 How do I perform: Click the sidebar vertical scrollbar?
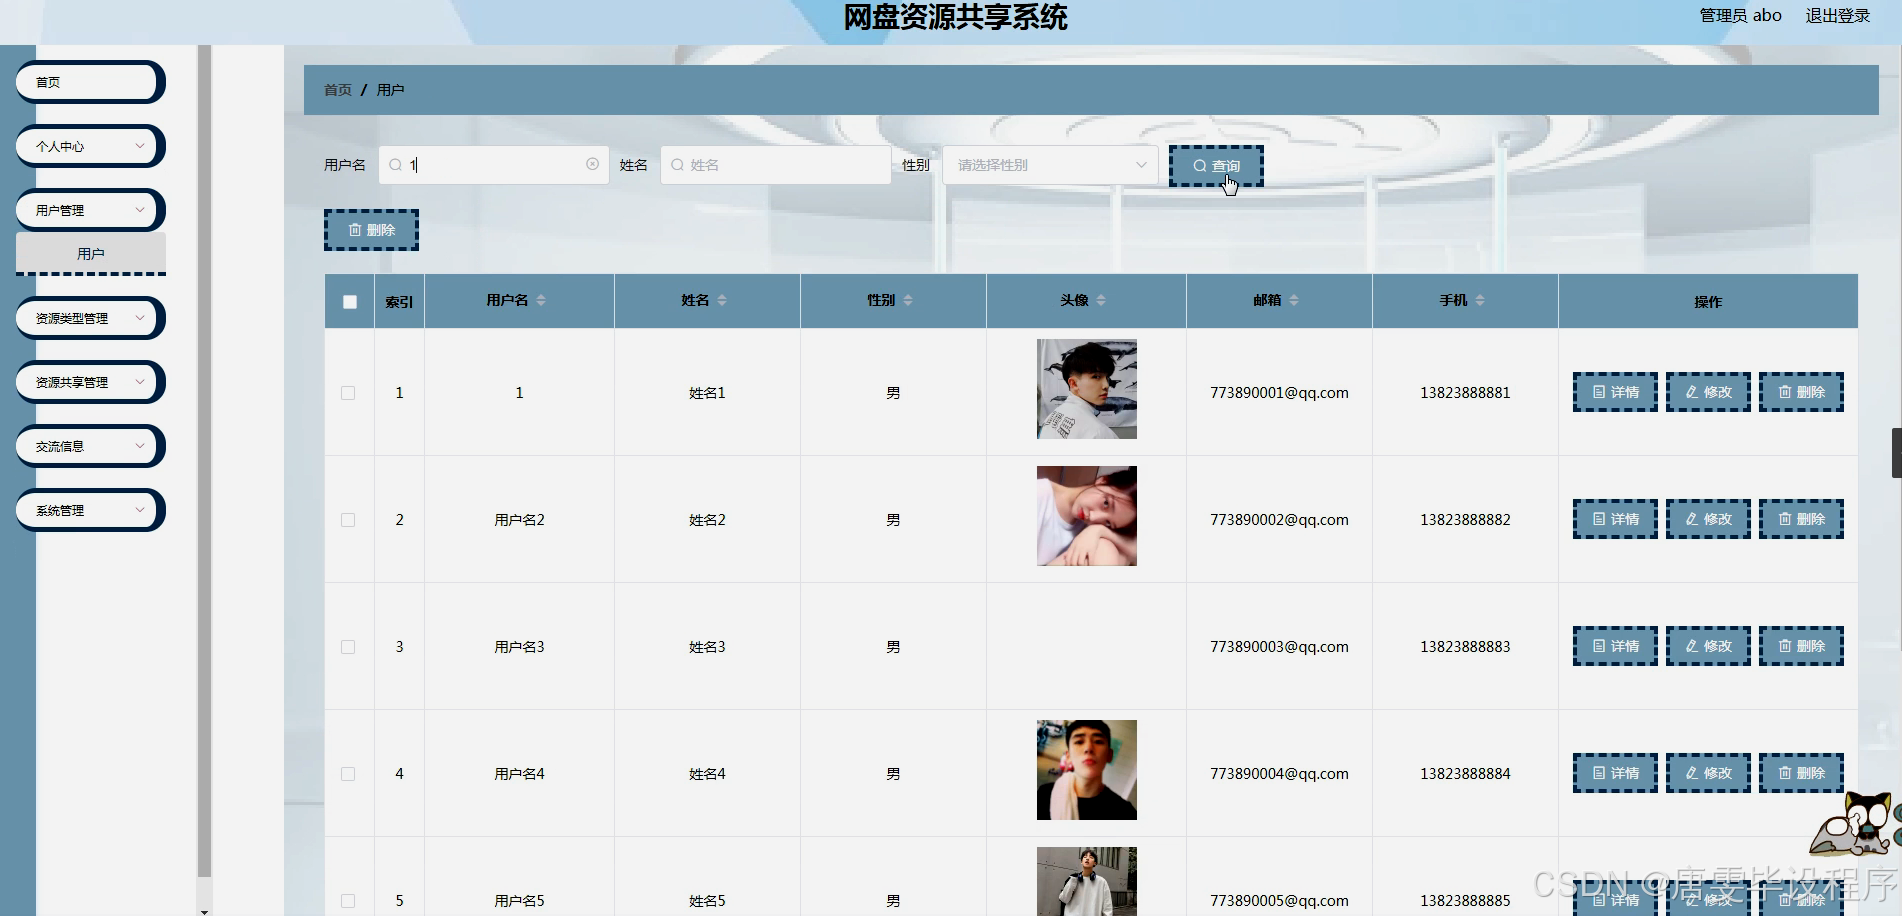(204, 460)
